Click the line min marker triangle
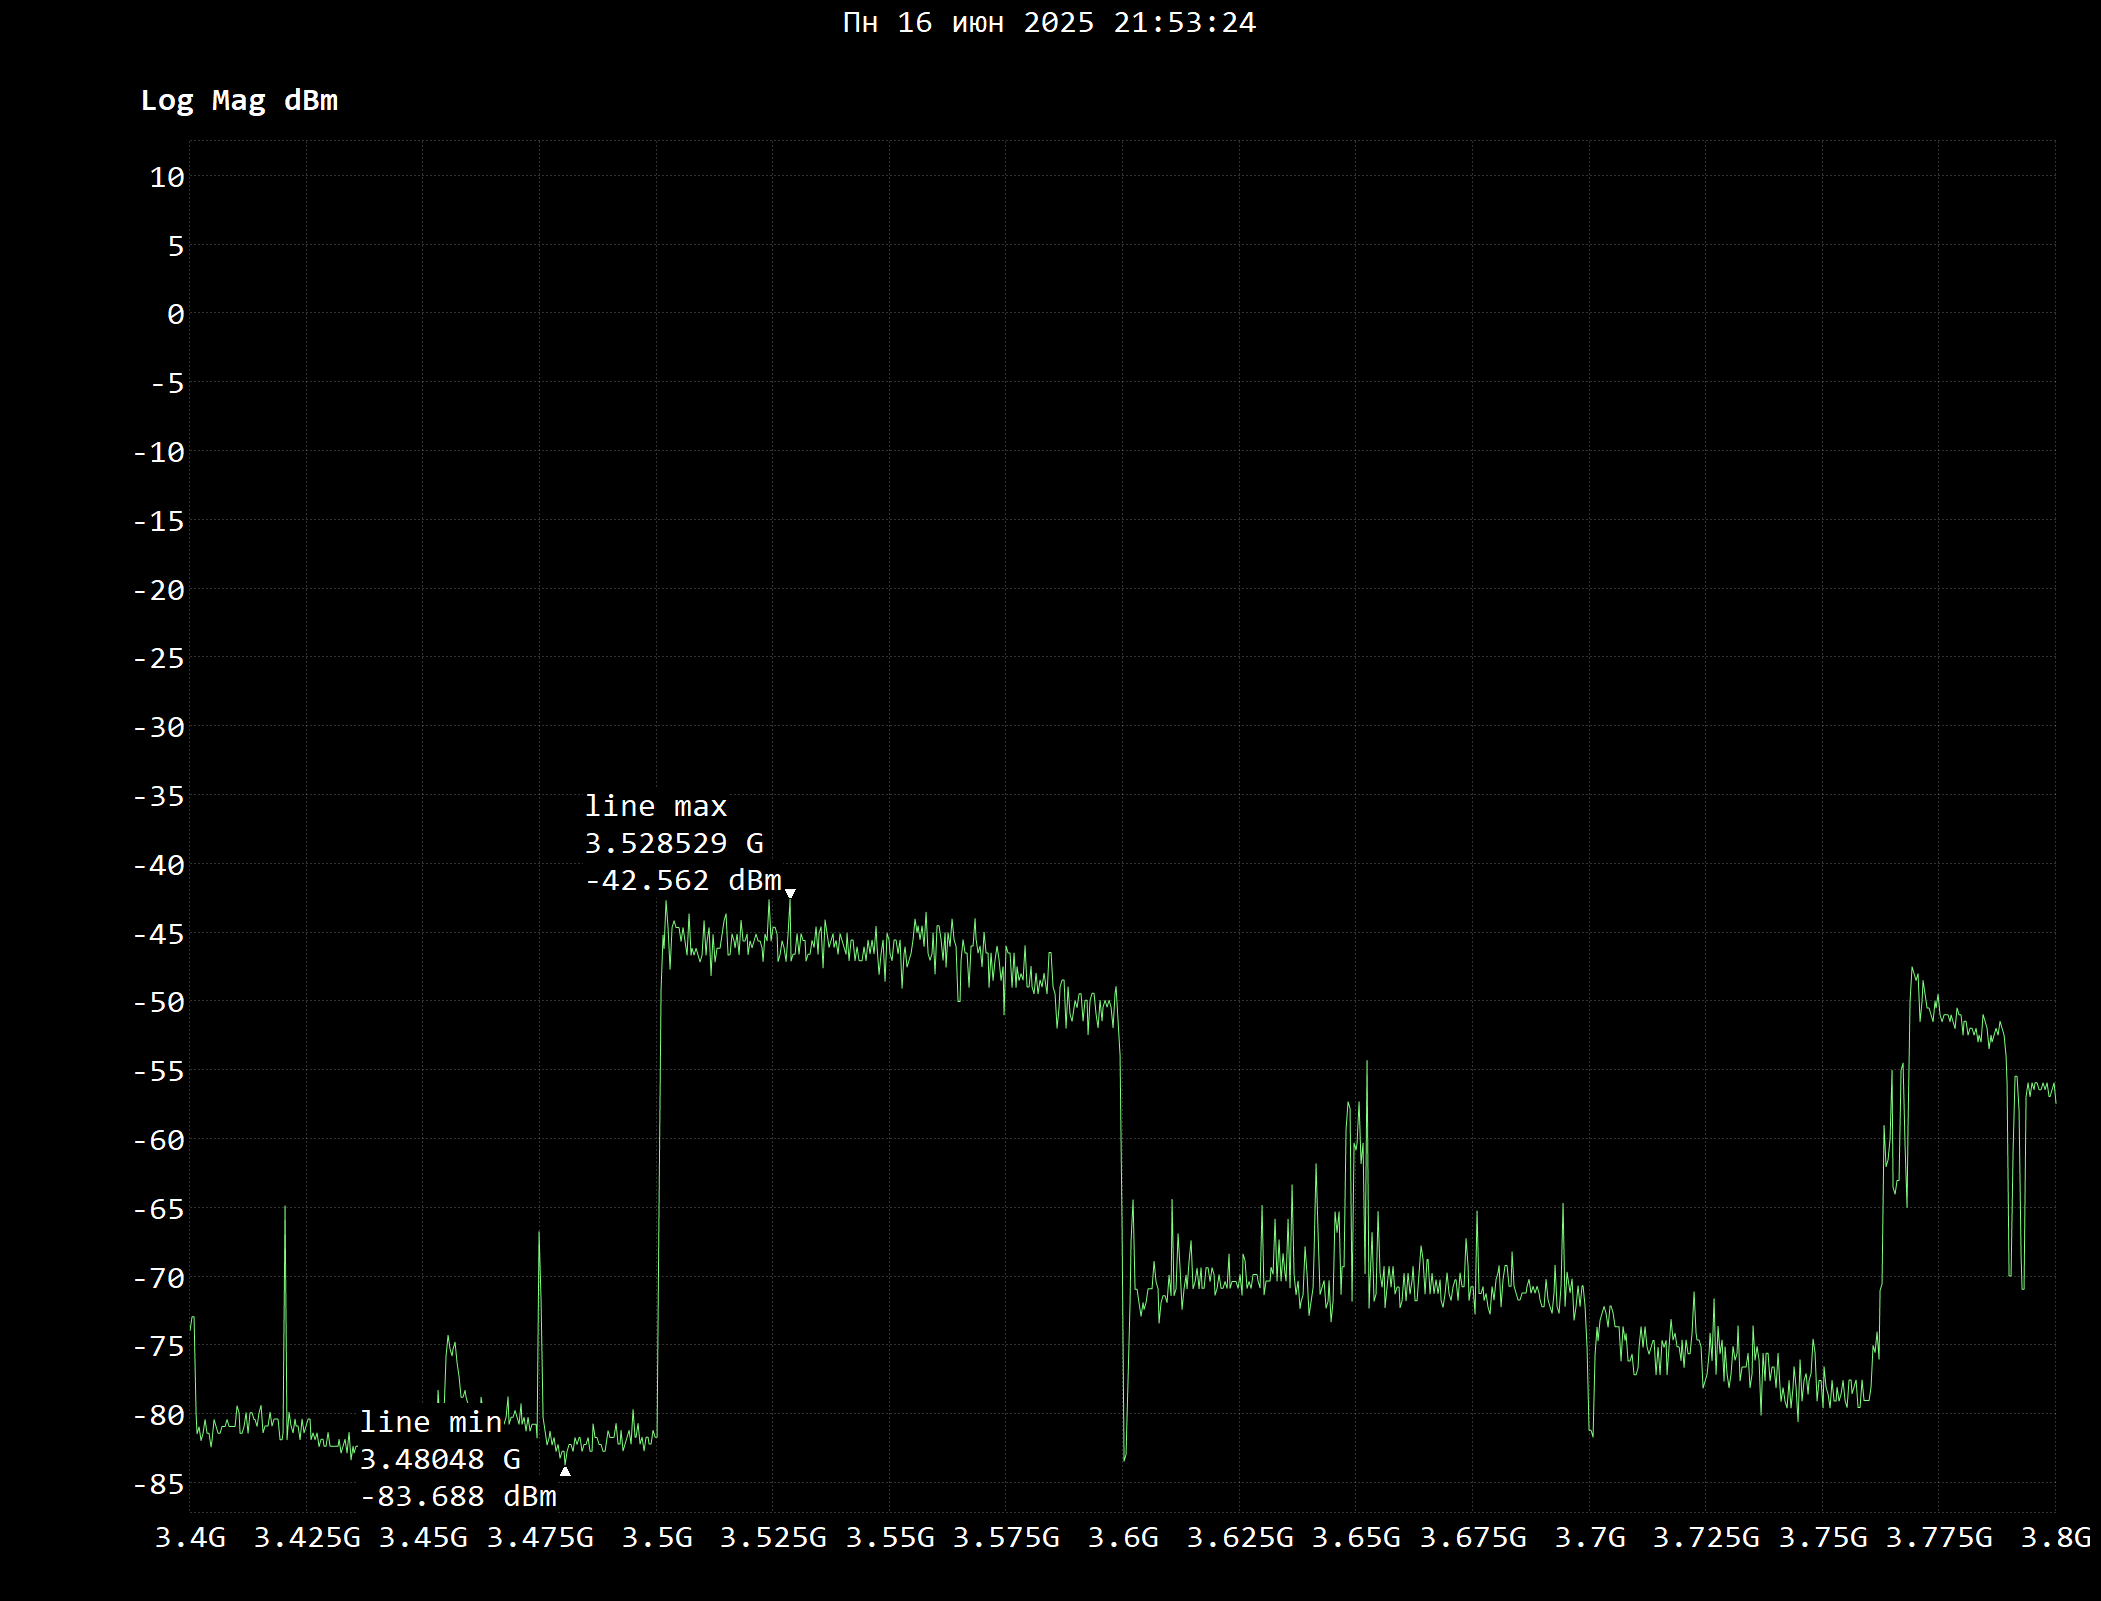Viewport: 2101px width, 1601px height. click(565, 1471)
